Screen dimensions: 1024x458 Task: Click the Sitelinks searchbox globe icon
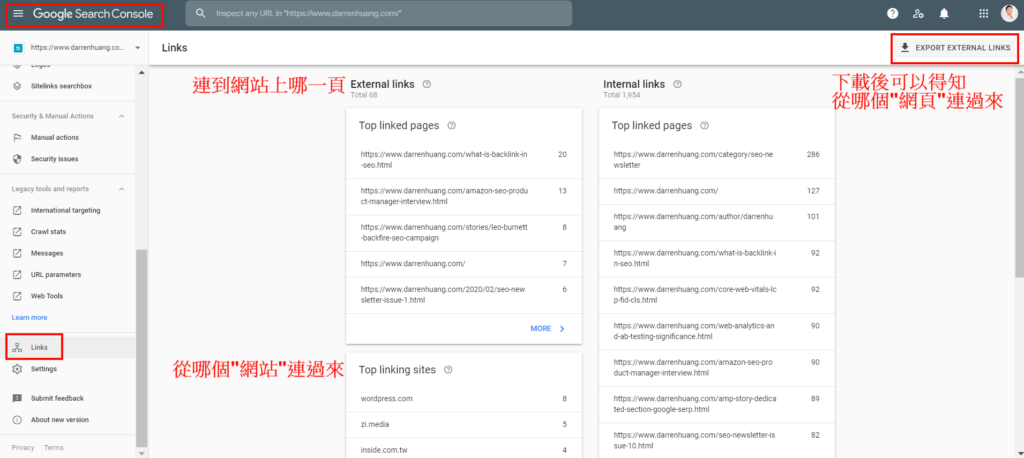click(18, 86)
